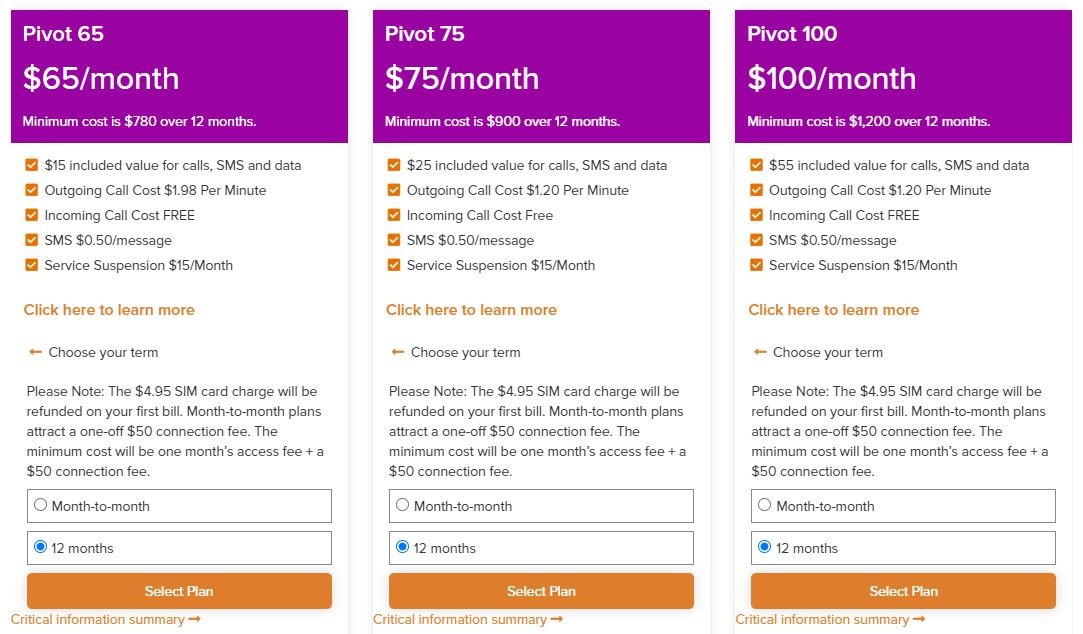Open Click here to learn more for Pivot 100
Viewport: 1083px width, 634px height.
click(x=834, y=310)
